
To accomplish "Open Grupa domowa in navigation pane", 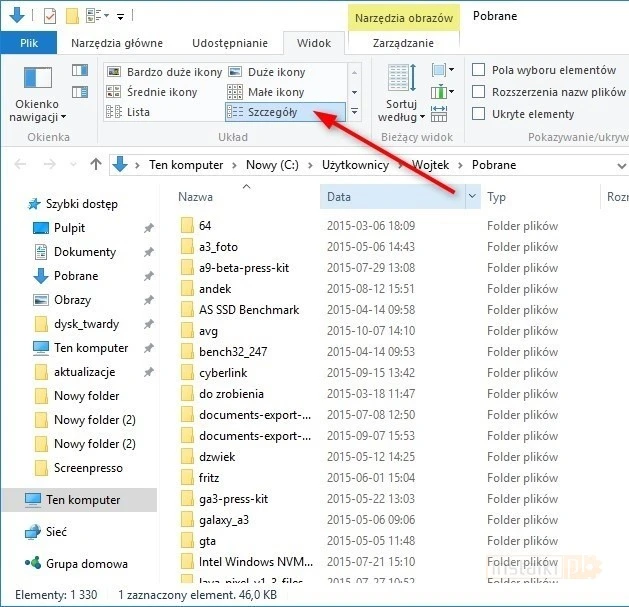I will tap(86, 564).
